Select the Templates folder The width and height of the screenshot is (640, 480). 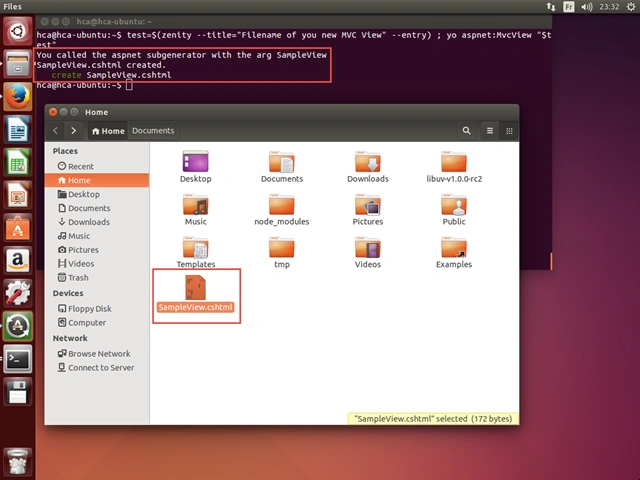tap(196, 252)
